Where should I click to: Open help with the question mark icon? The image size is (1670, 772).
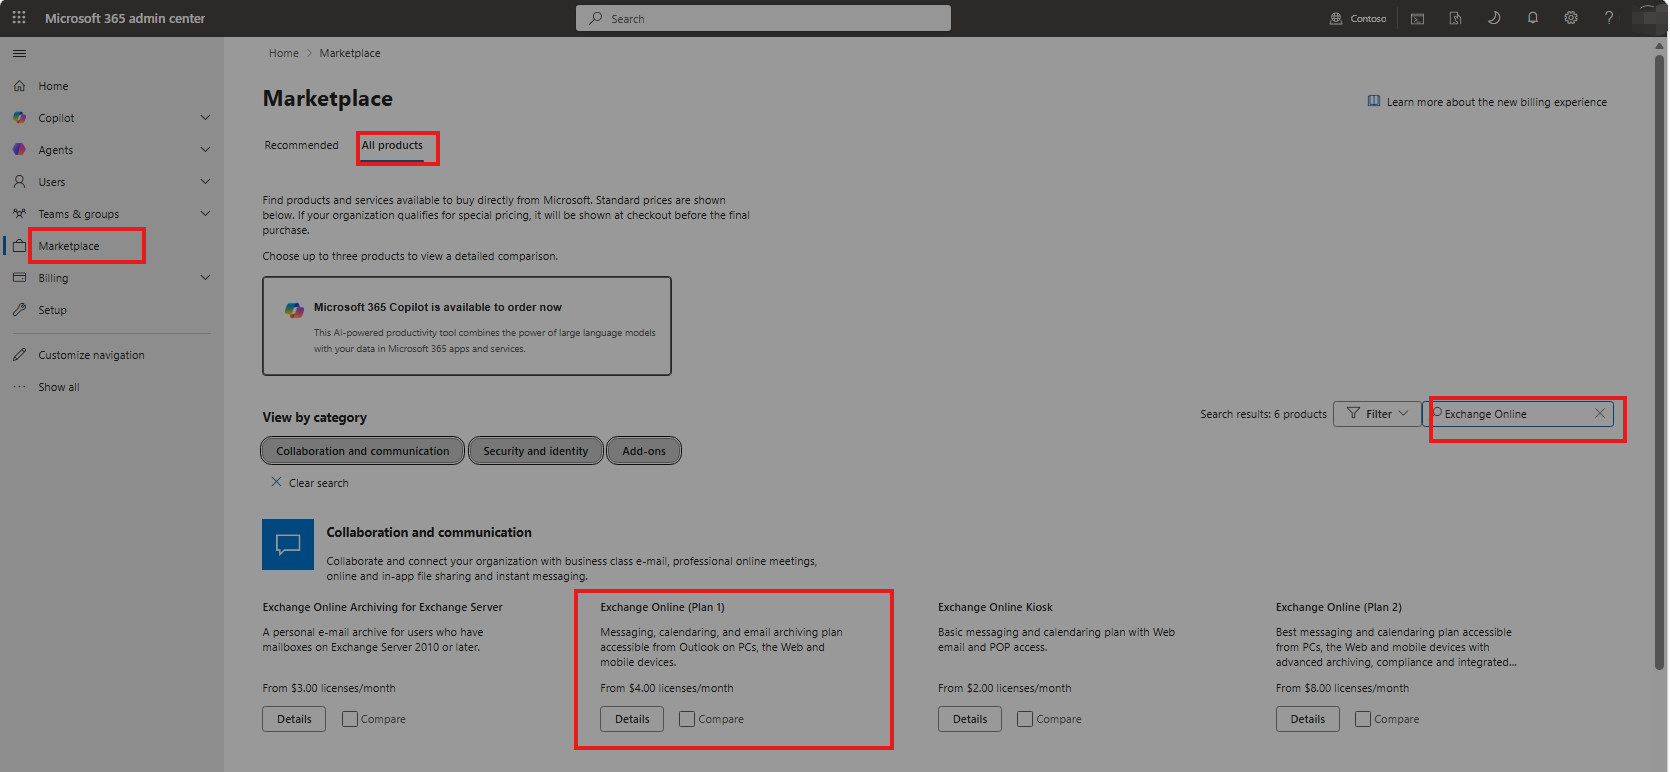[1609, 18]
